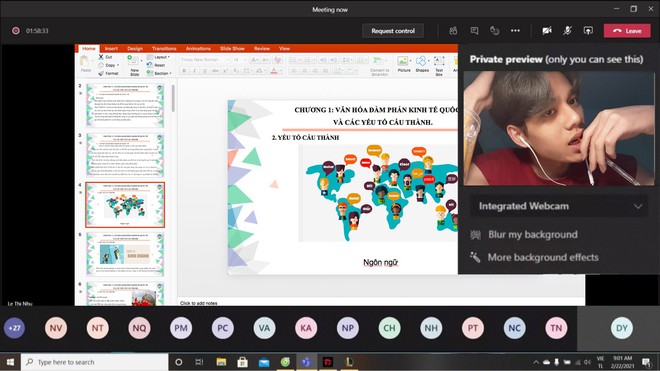Image resolution: width=660 pixels, height=371 pixels.
Task: Select participant avatar PM
Action: (x=181, y=328)
